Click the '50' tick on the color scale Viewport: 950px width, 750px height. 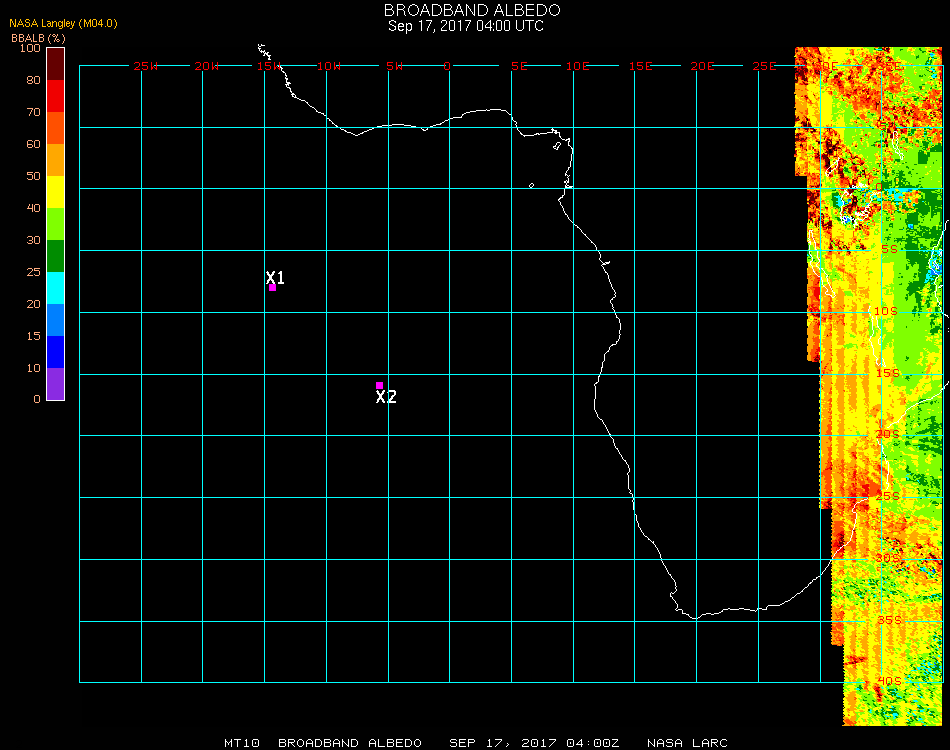33,176
